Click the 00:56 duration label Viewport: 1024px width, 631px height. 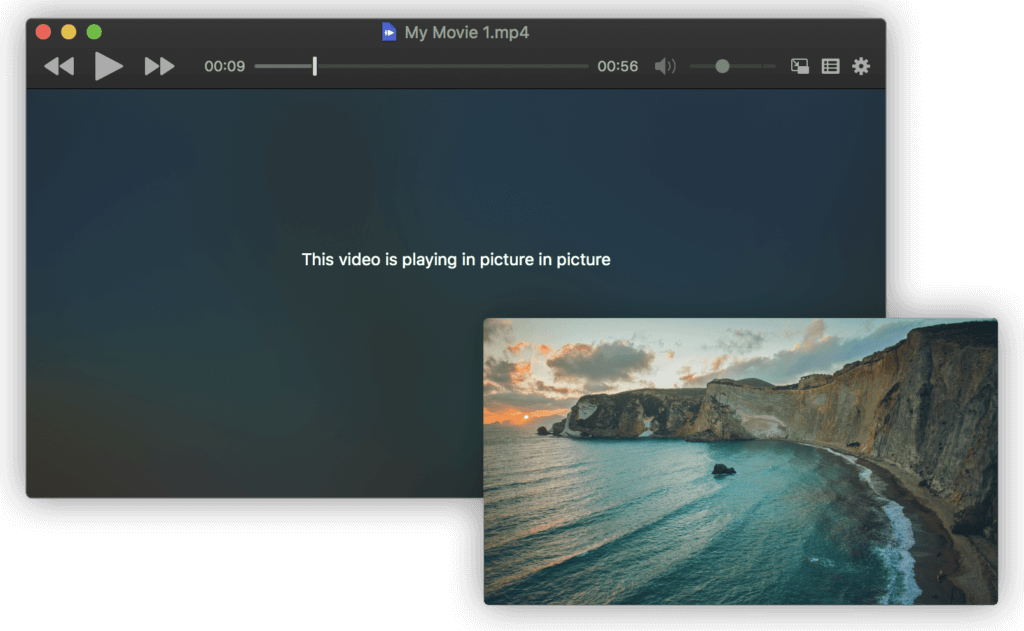pyautogui.click(x=617, y=67)
